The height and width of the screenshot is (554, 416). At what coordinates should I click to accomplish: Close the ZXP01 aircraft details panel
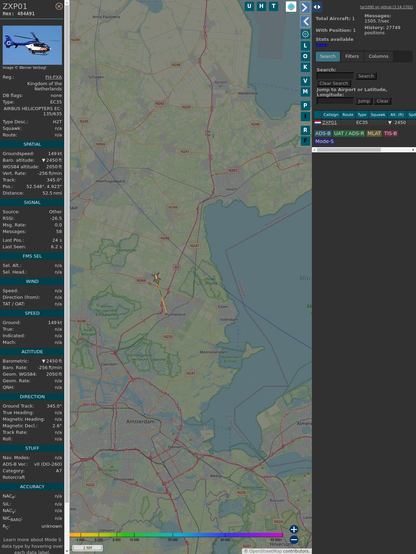59,6
